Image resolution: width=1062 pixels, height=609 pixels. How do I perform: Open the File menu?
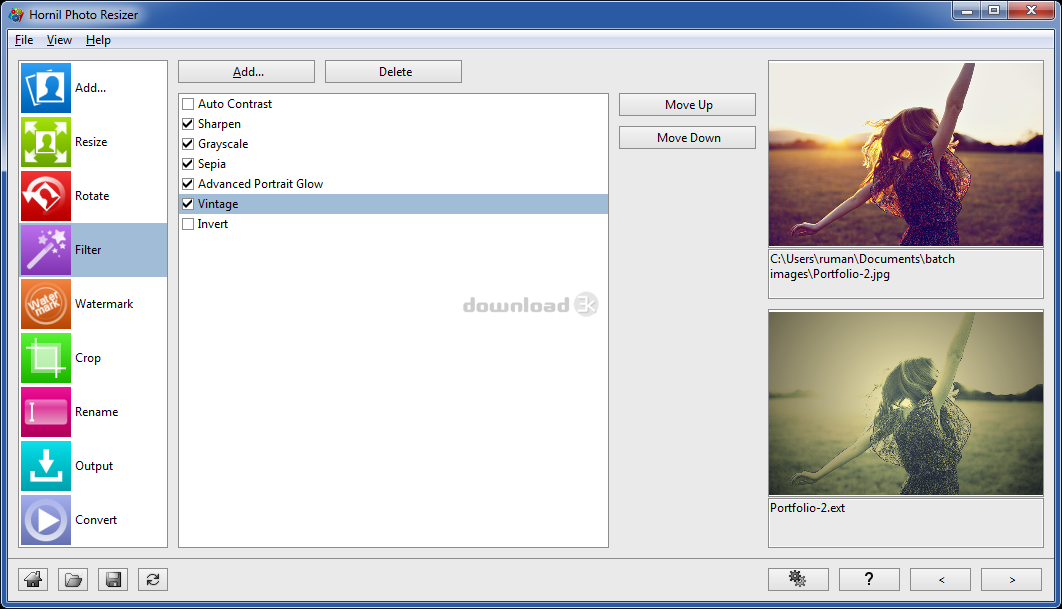[x=24, y=40]
